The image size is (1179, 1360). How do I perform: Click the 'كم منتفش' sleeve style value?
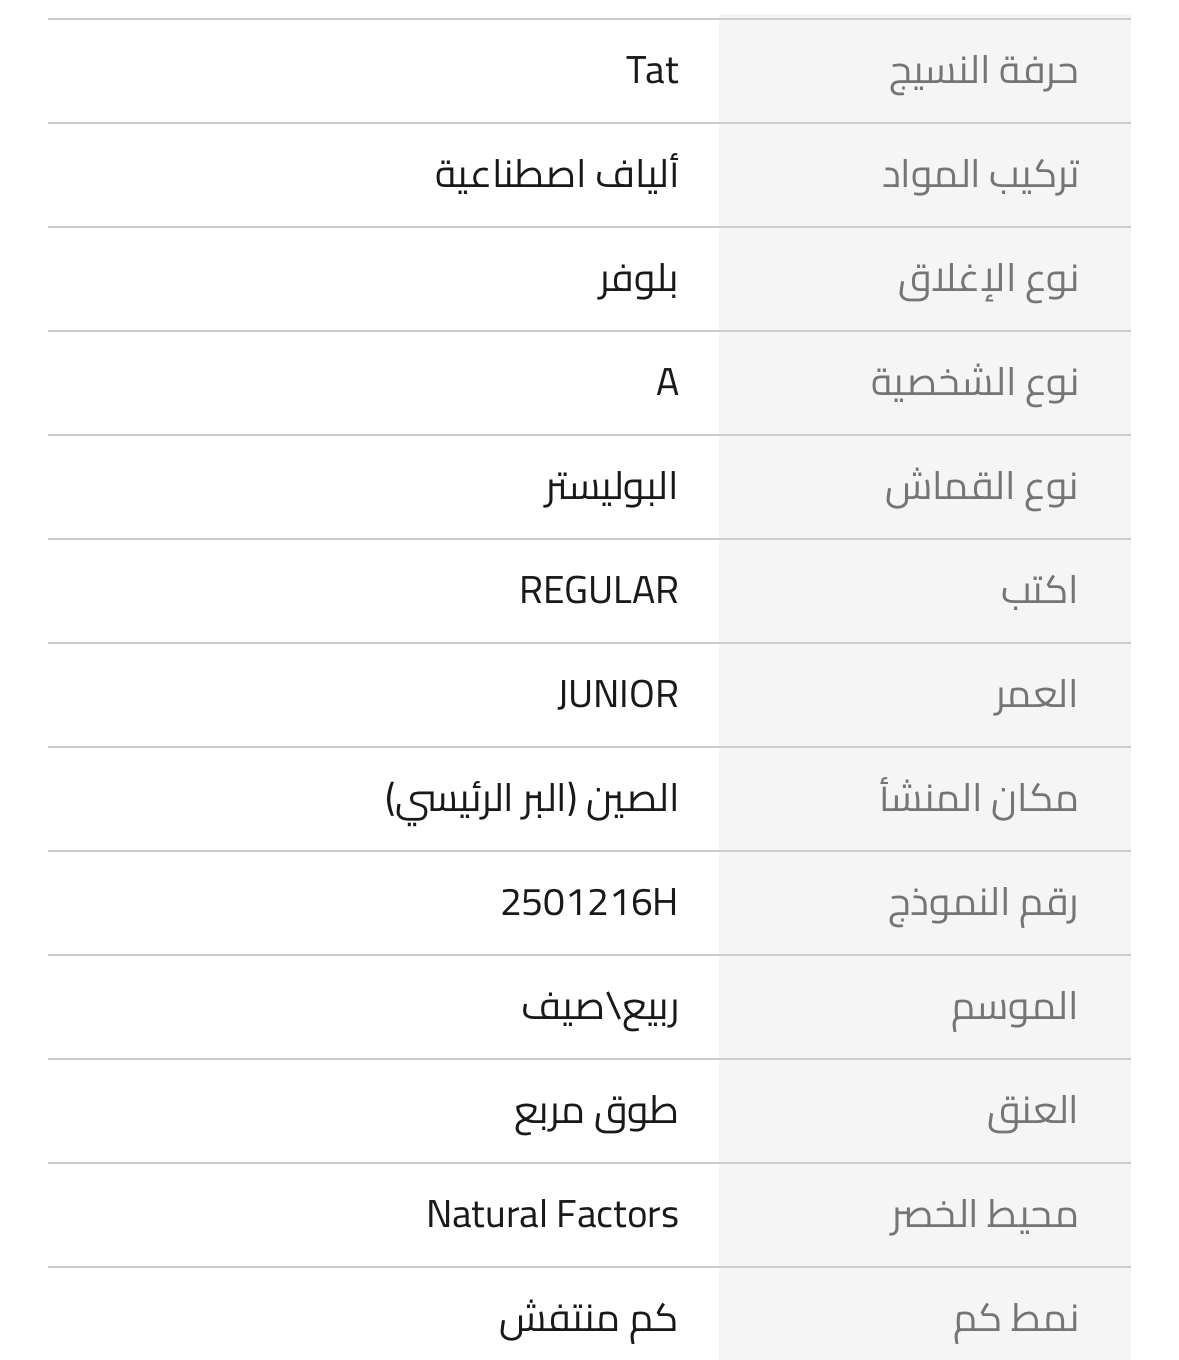(588, 1319)
